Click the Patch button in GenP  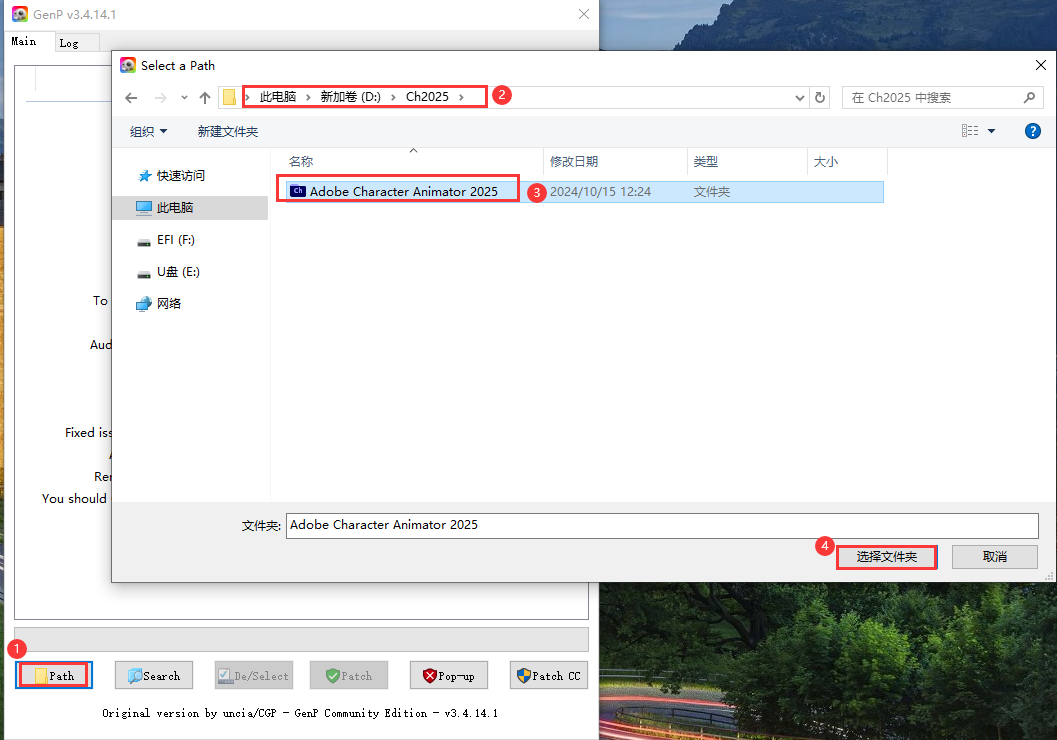click(349, 675)
